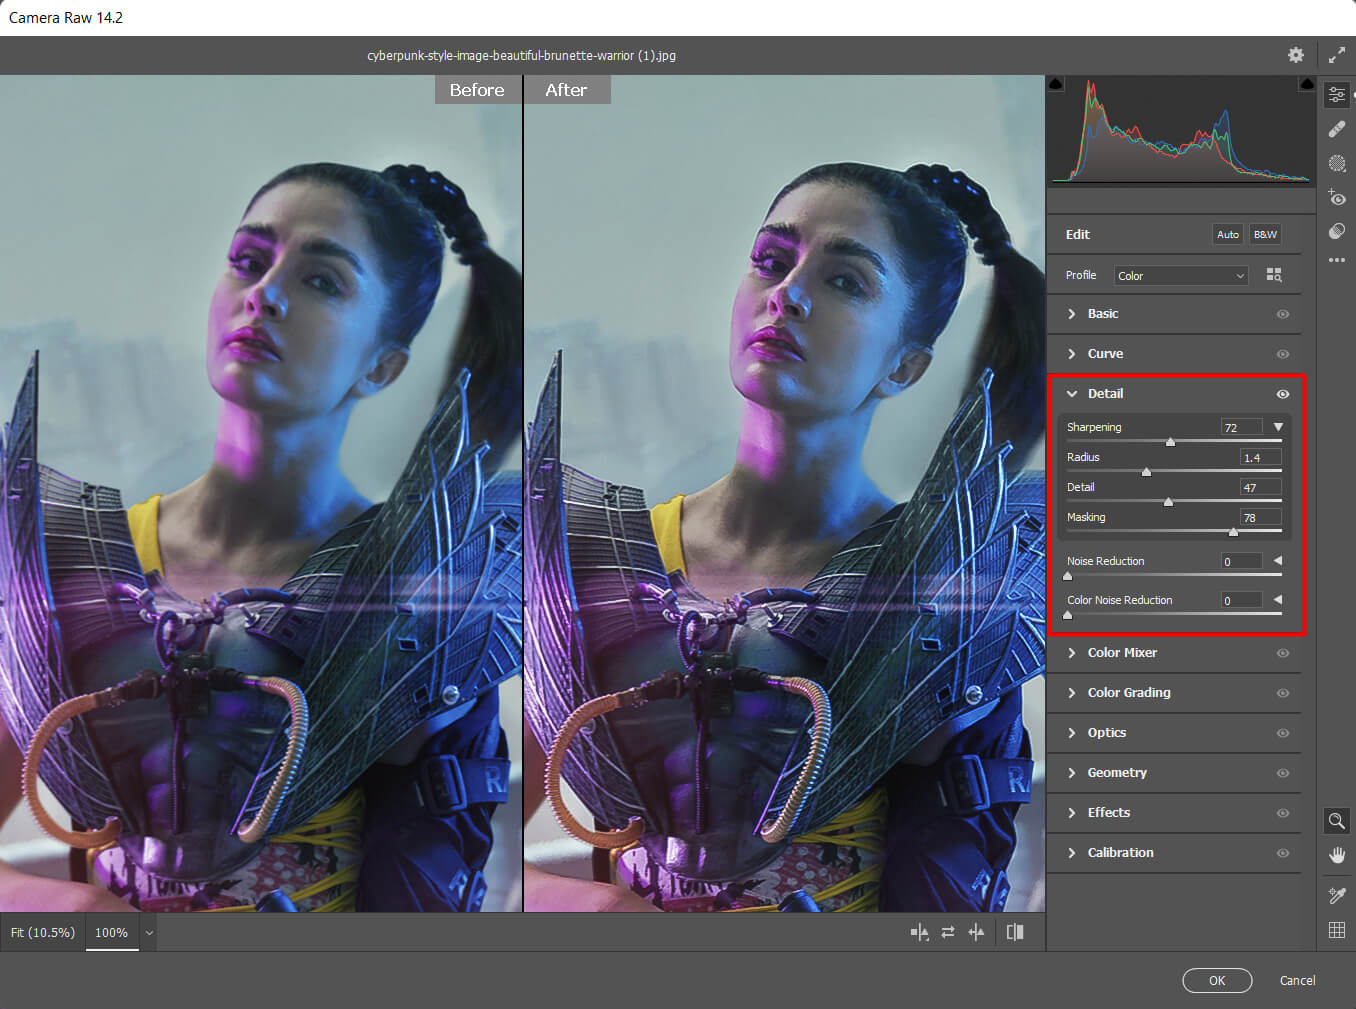Select the Red Eye removal tool
The image size is (1356, 1009).
coord(1337,198)
